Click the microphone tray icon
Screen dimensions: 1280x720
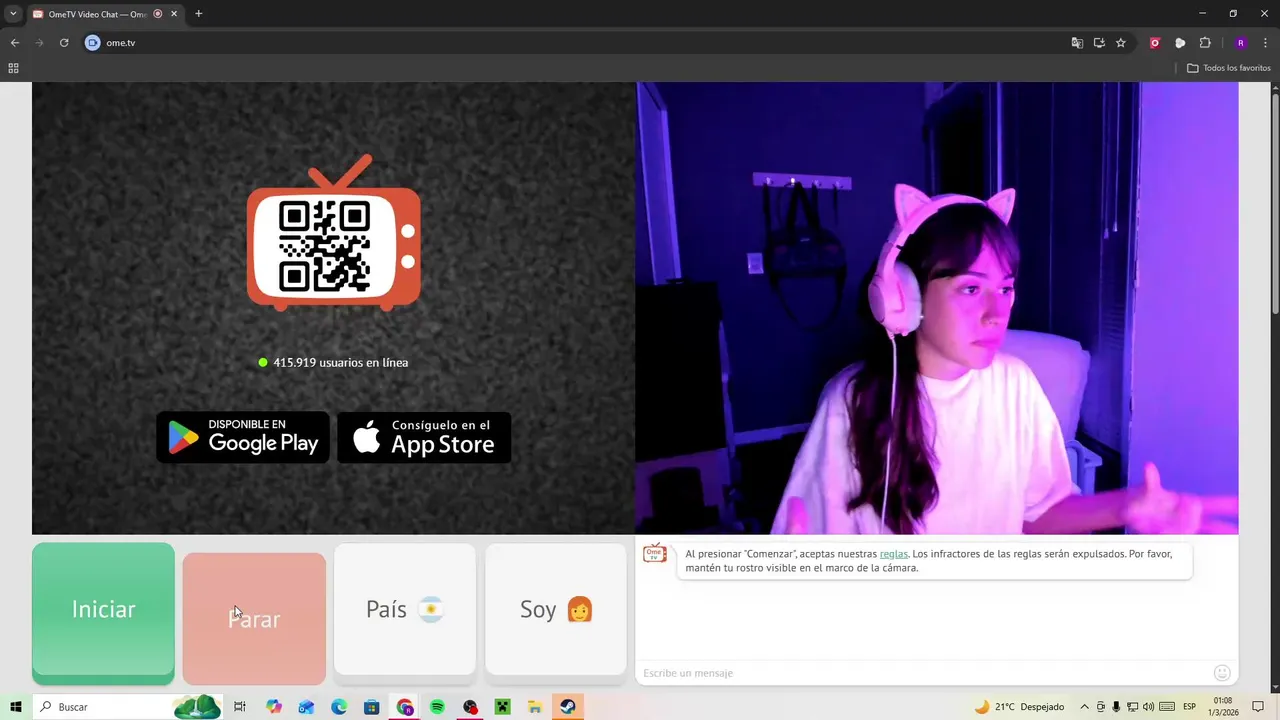point(1116,707)
